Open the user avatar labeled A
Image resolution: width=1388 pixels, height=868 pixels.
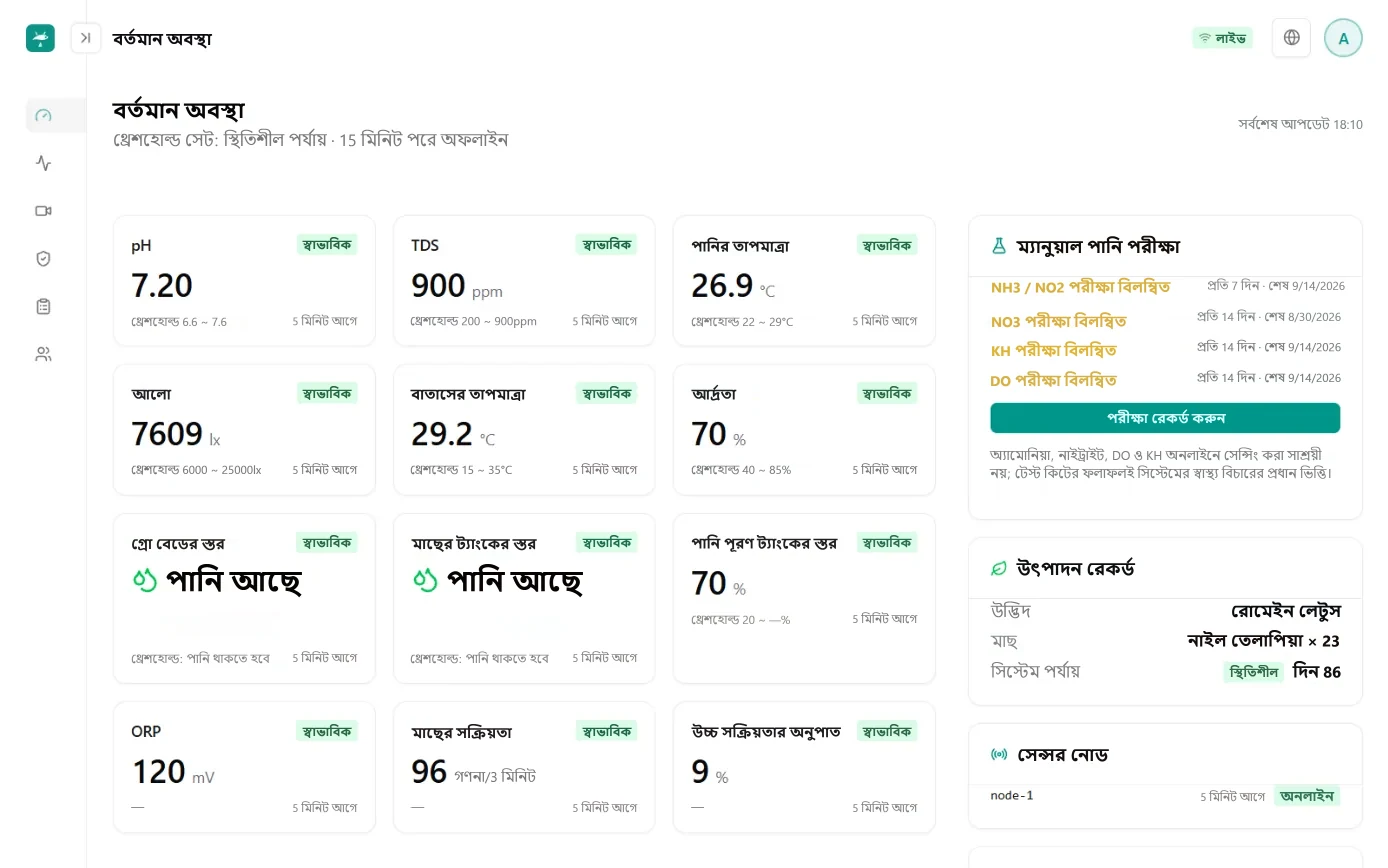point(1343,38)
